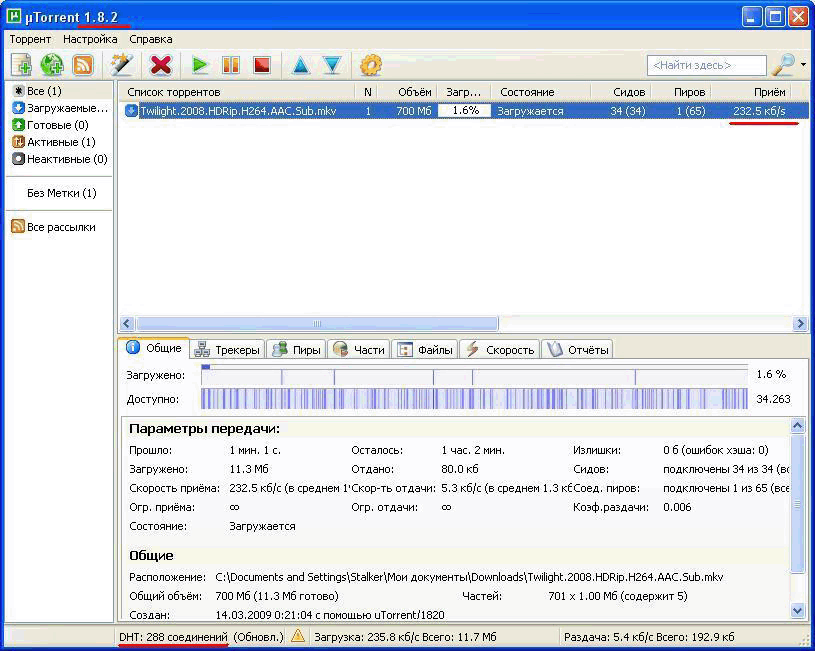
Task: Sort by N column header
Action: pos(367,92)
